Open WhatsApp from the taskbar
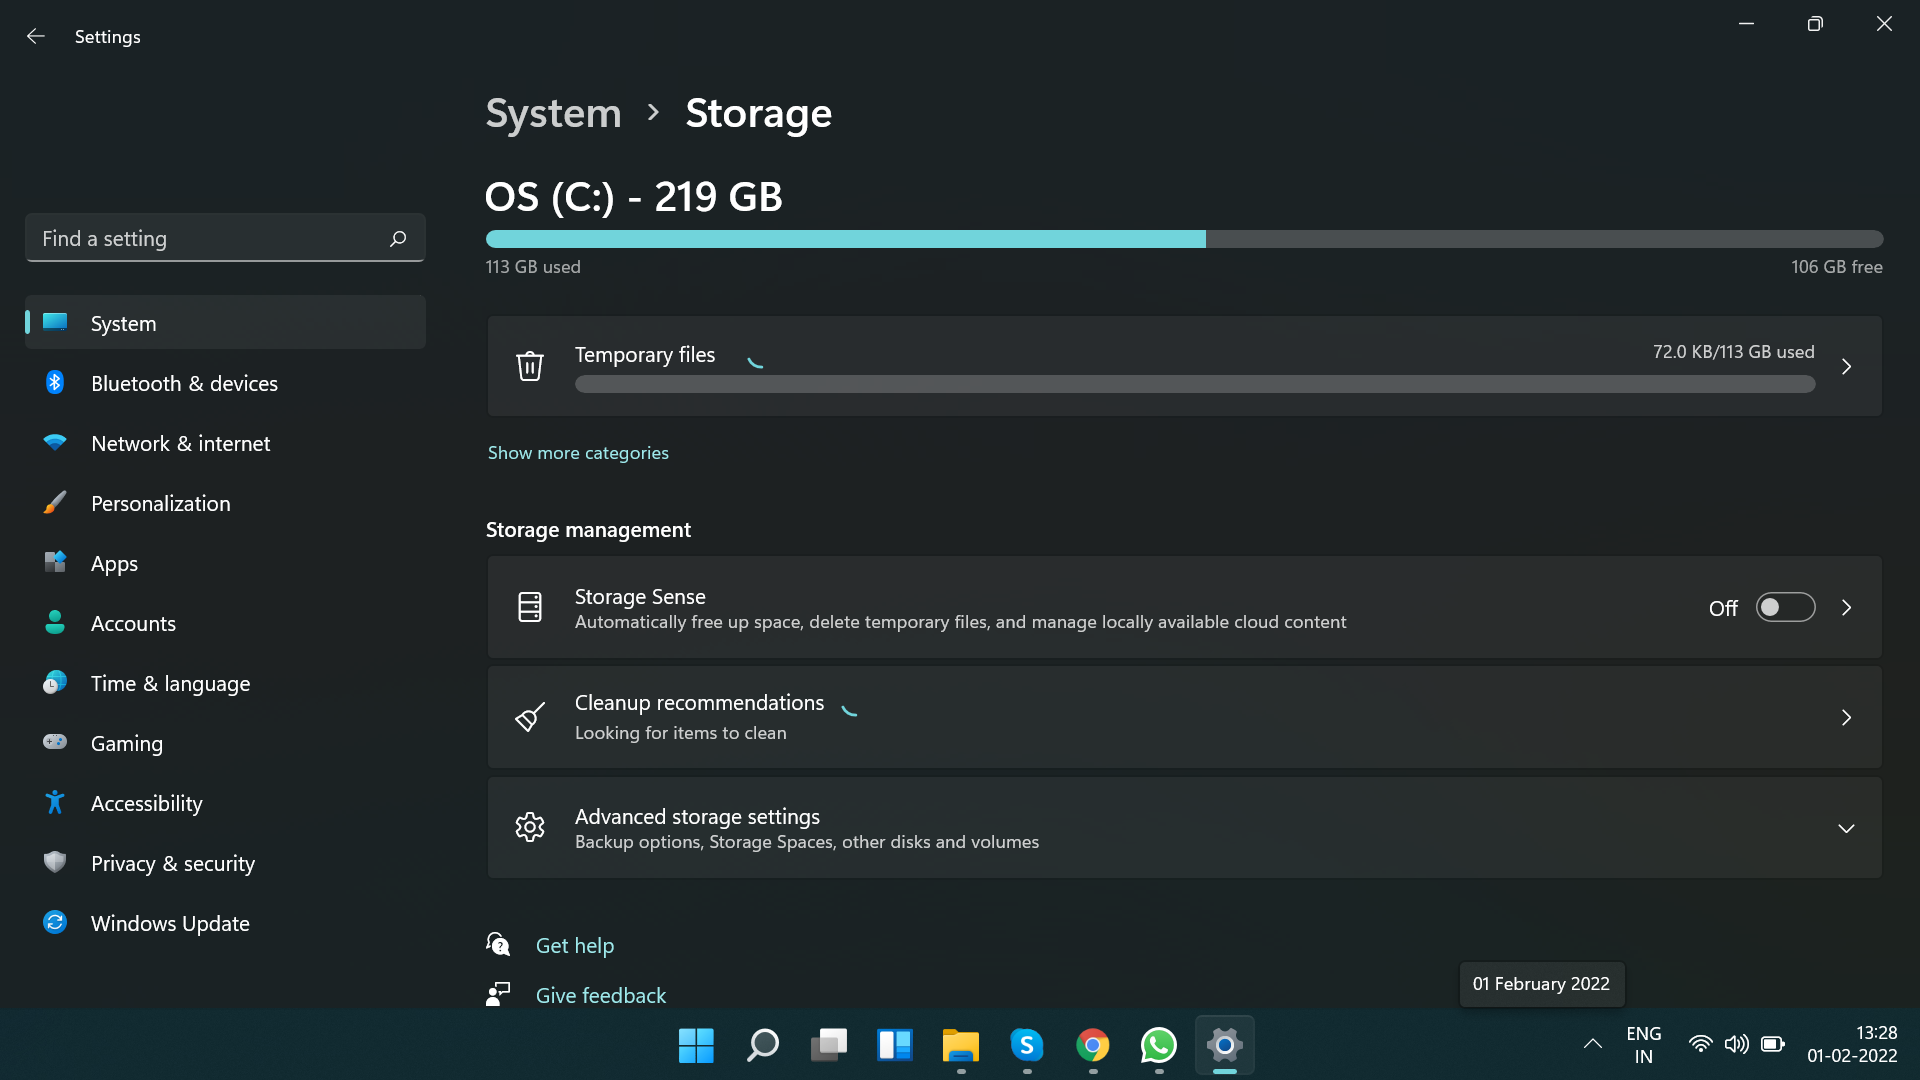 point(1158,1046)
